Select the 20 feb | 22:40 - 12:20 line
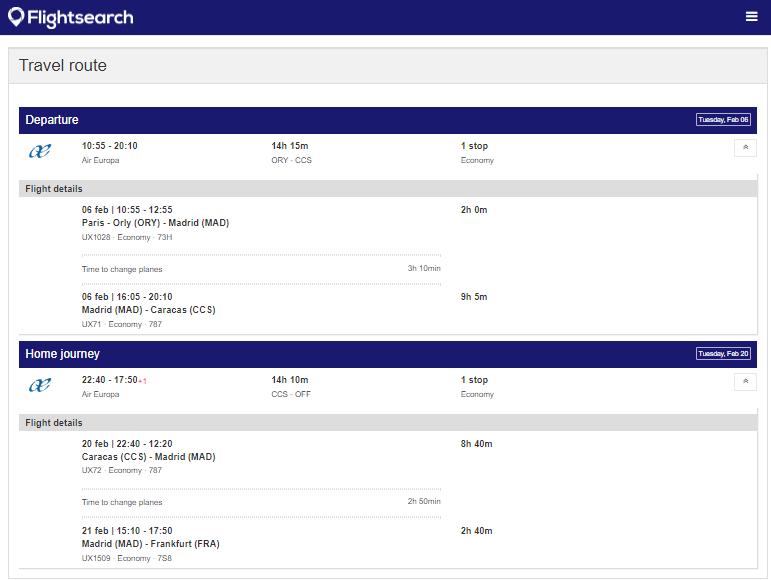771x580 pixels. coord(127,443)
